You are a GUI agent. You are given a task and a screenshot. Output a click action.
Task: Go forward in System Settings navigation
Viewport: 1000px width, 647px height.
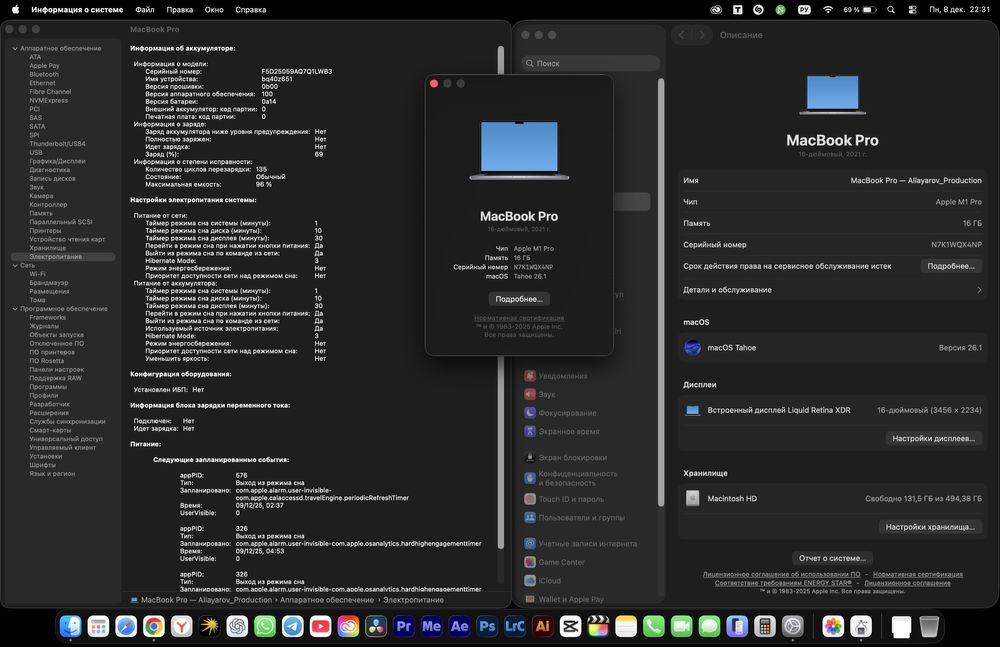tap(702, 35)
